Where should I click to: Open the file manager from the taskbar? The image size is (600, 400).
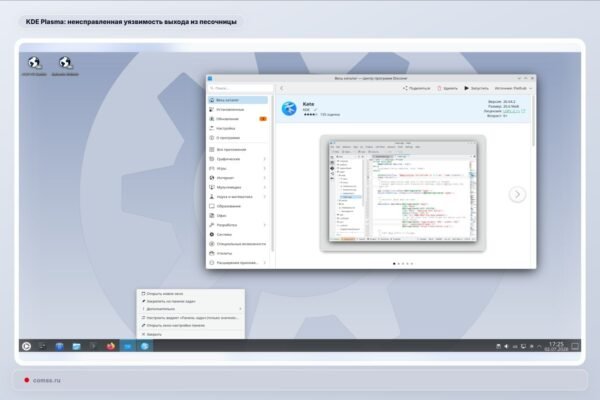77,346
